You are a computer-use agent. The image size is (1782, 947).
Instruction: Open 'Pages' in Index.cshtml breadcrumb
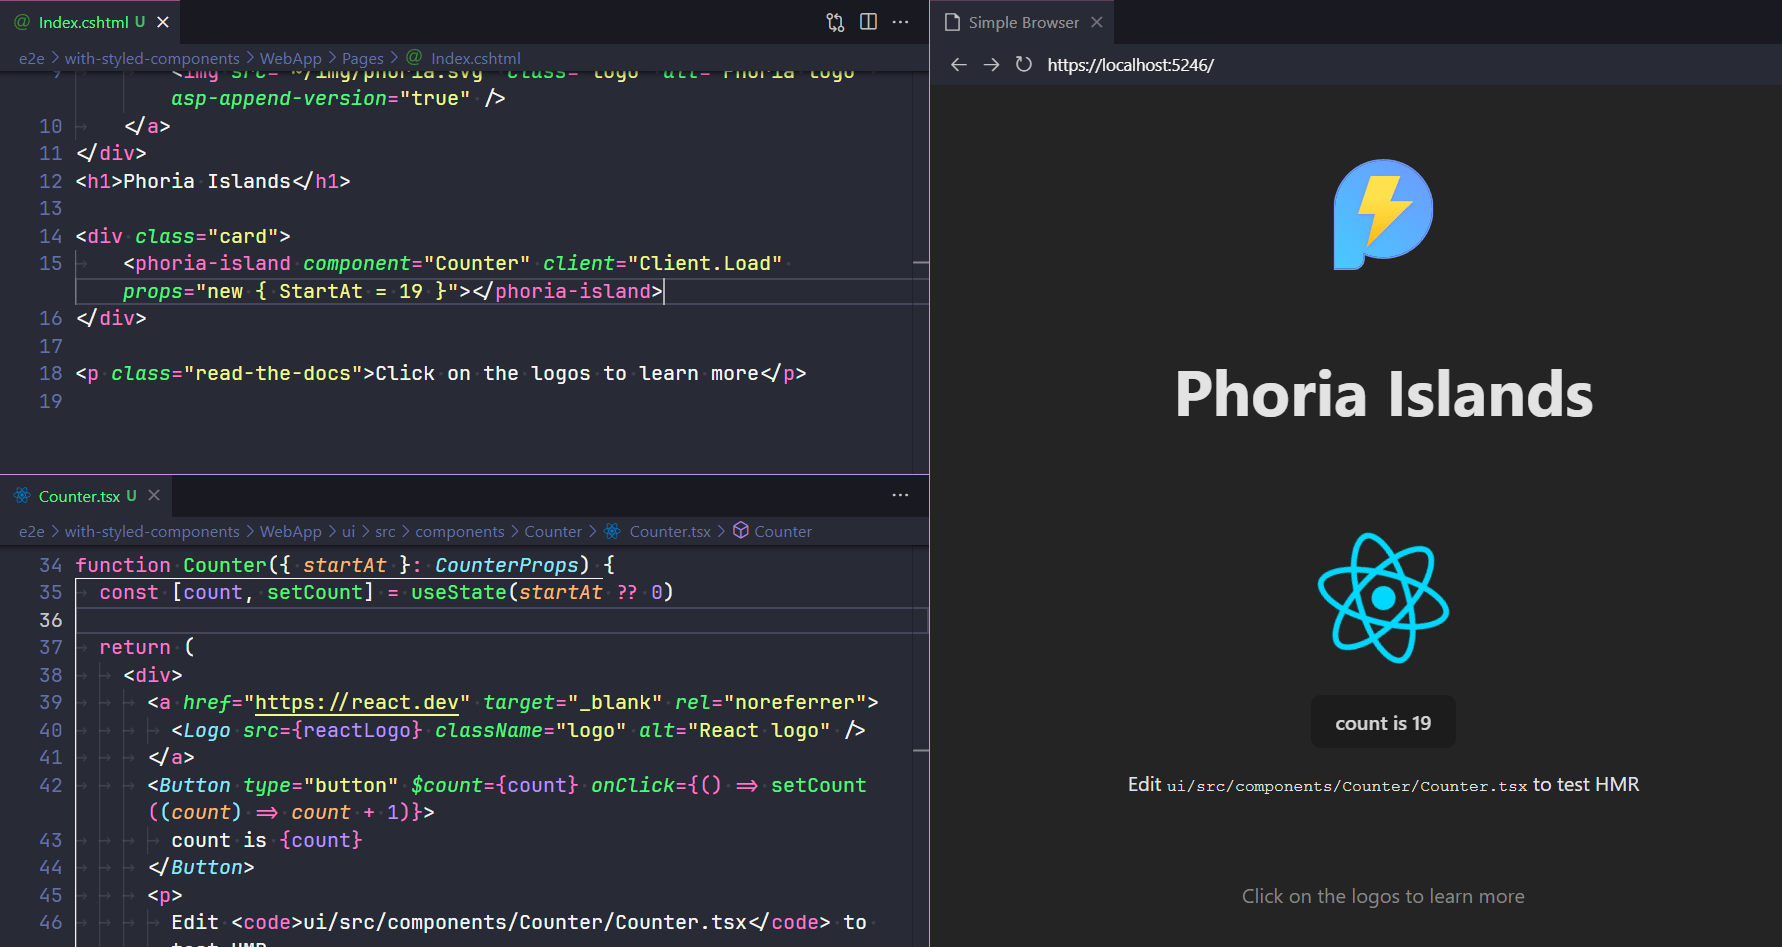click(x=362, y=58)
